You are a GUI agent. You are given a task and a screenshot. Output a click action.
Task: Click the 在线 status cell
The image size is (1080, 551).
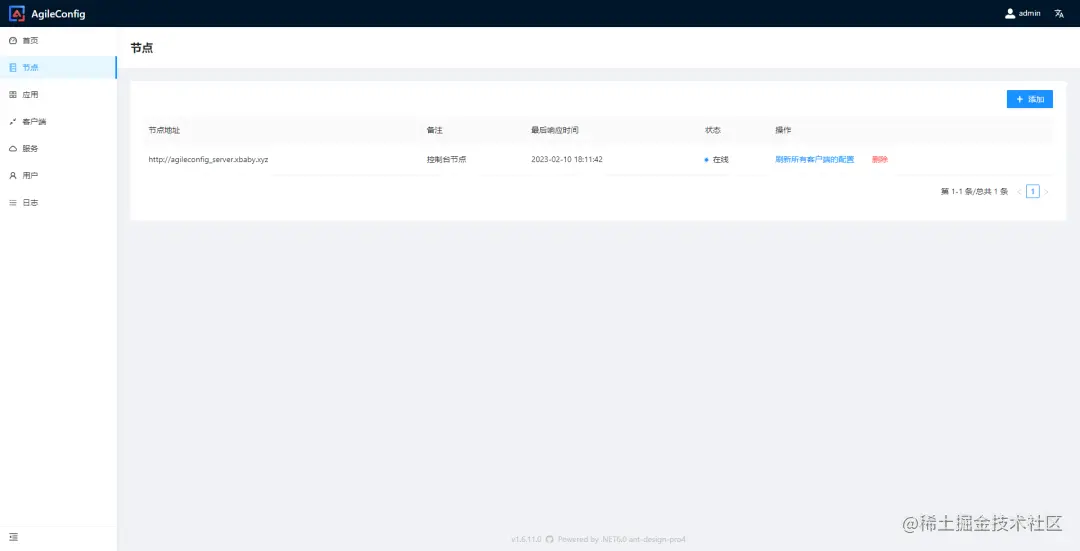(716, 159)
